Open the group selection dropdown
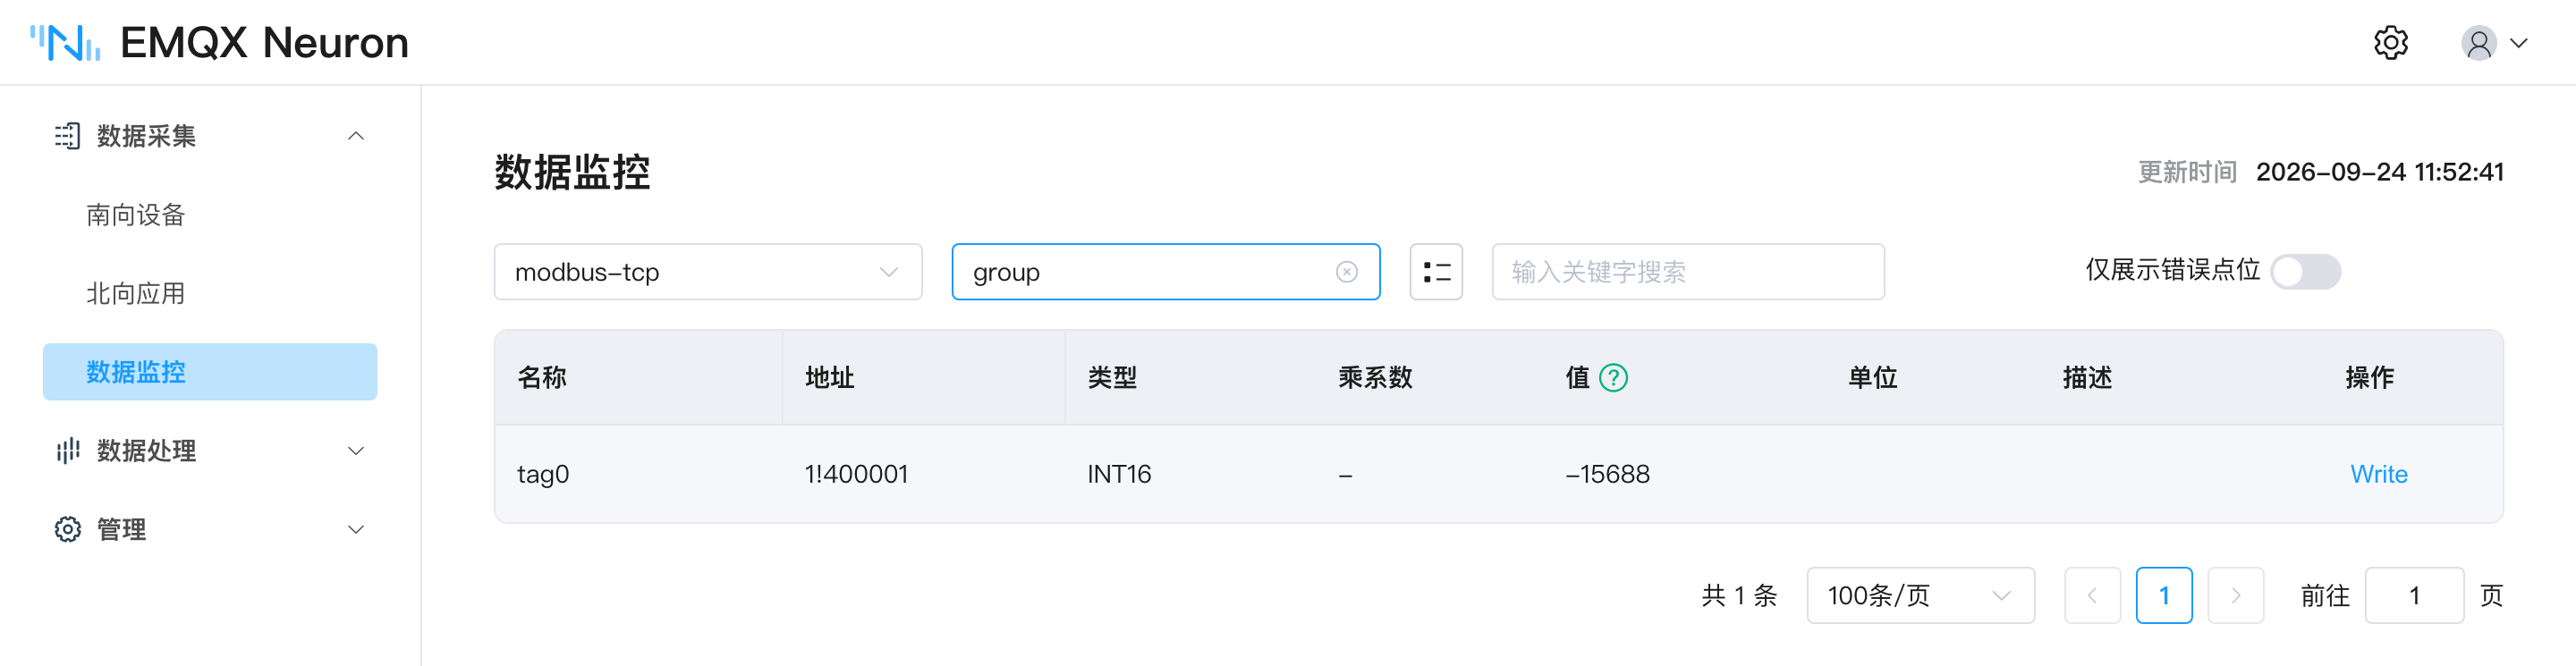2576x666 pixels. [1165, 272]
